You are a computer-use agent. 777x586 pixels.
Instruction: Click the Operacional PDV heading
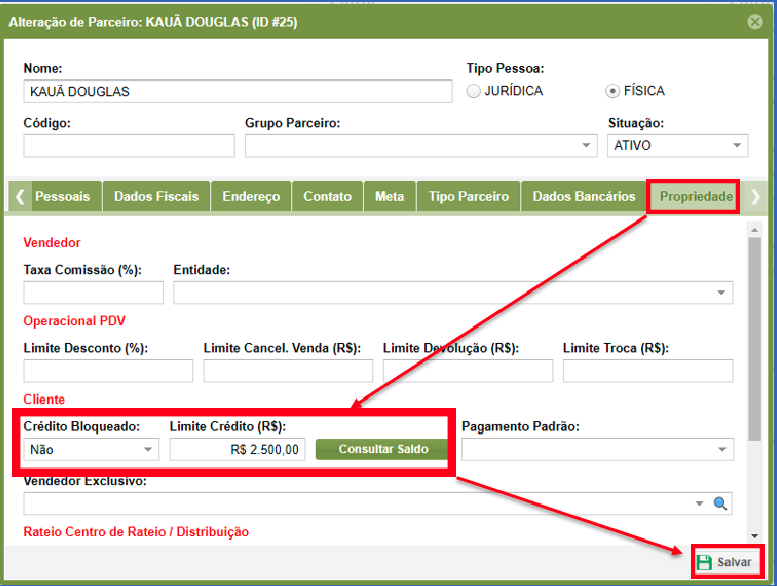coord(74,321)
